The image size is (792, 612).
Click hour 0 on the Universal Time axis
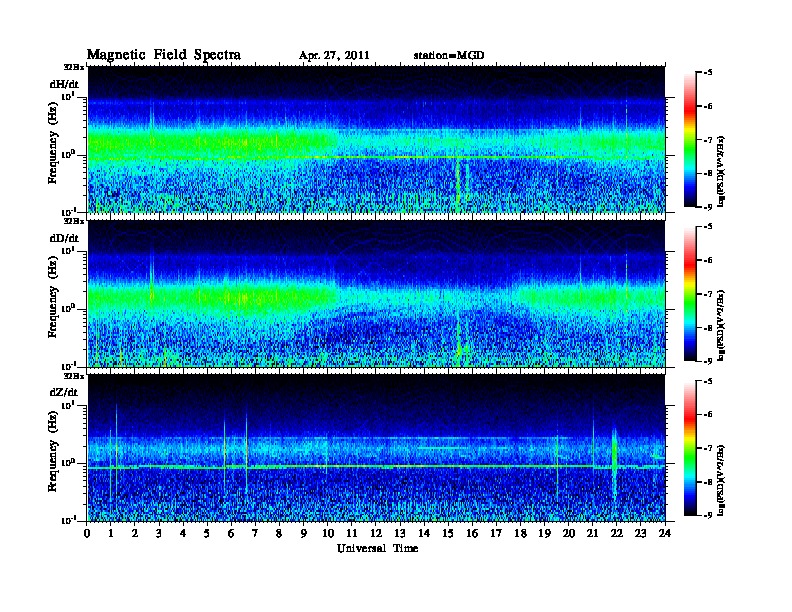click(87, 533)
